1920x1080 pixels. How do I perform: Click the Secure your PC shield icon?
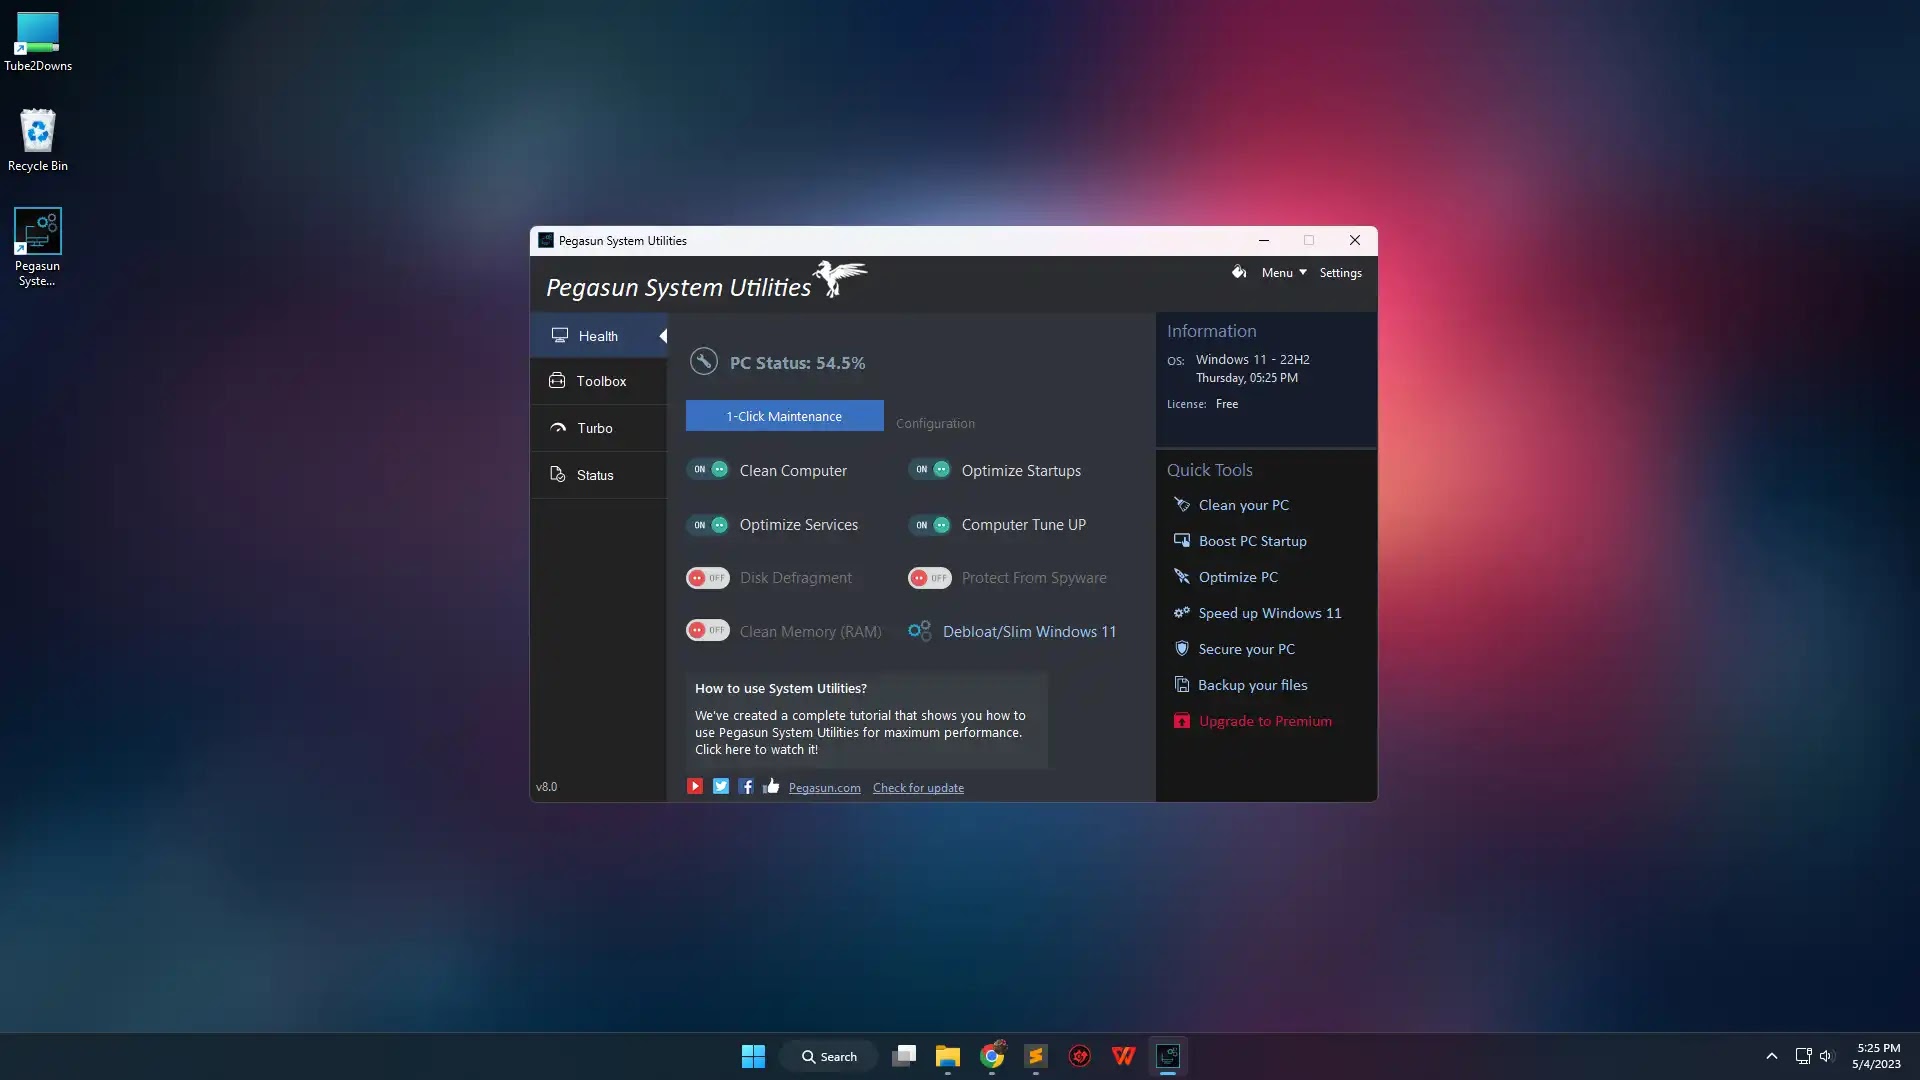pos(1182,649)
